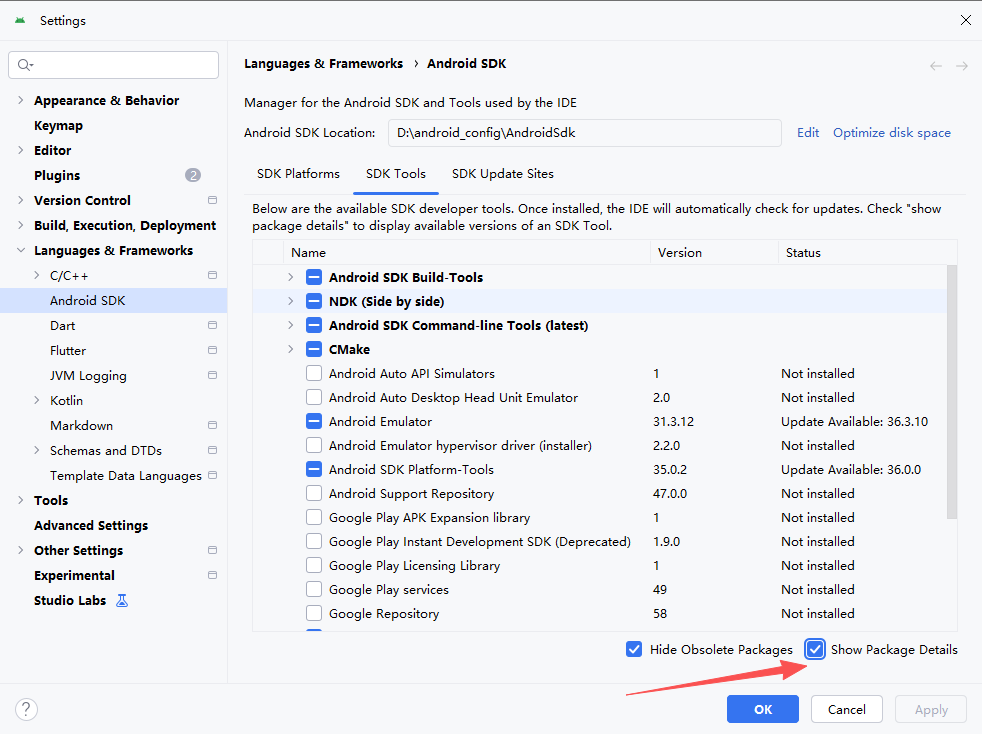The width and height of the screenshot is (982, 734).
Task: Focus the settings search field
Action: click(113, 65)
